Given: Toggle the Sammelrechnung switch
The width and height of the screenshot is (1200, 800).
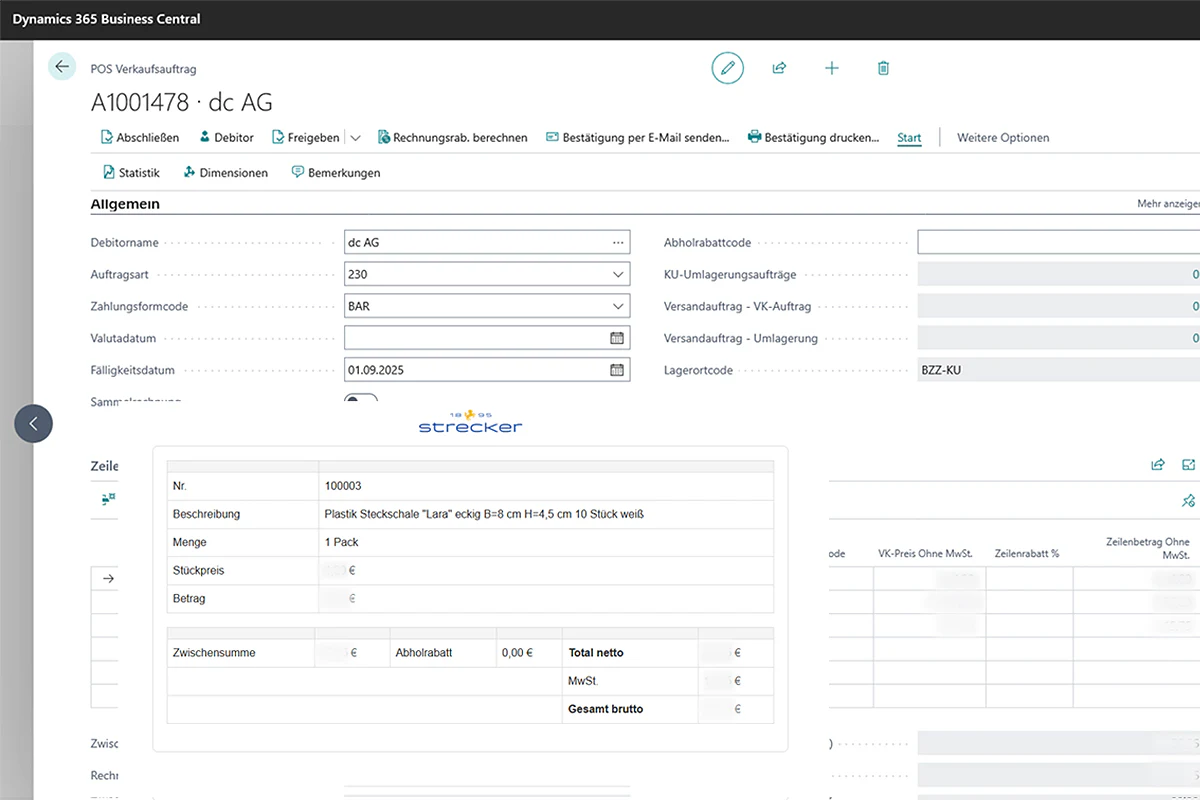Looking at the screenshot, I should (361, 400).
